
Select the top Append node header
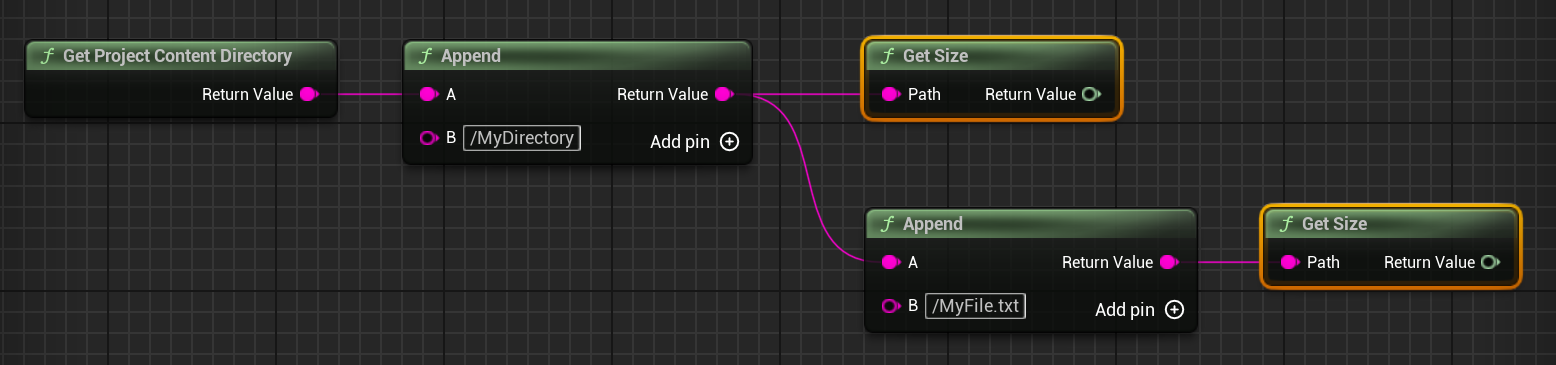tap(577, 56)
